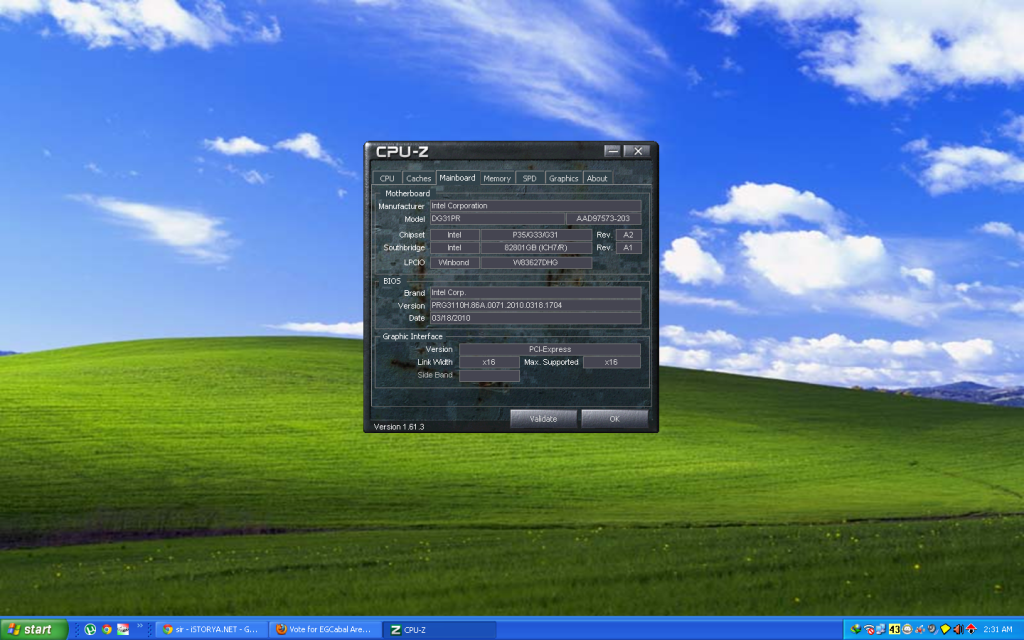Image resolution: width=1024 pixels, height=640 pixels.
Task: Click the PRG3110H.86A BIOS version field
Action: coord(535,305)
